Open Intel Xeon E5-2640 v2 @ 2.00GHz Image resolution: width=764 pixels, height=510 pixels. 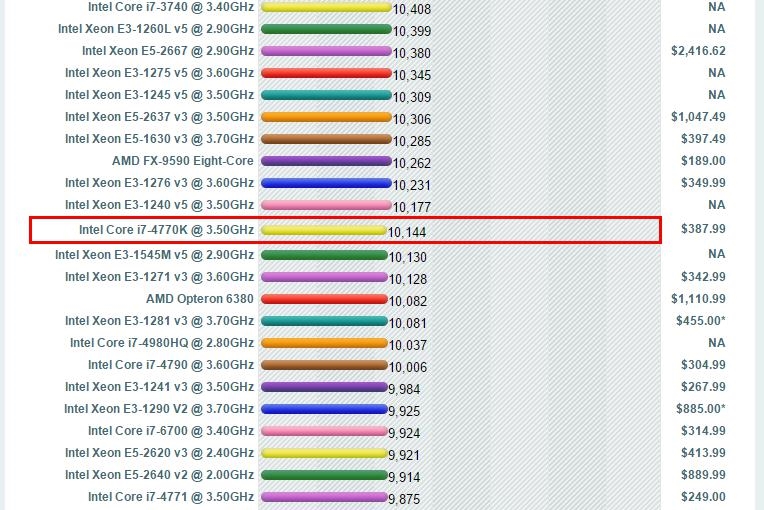tap(159, 474)
